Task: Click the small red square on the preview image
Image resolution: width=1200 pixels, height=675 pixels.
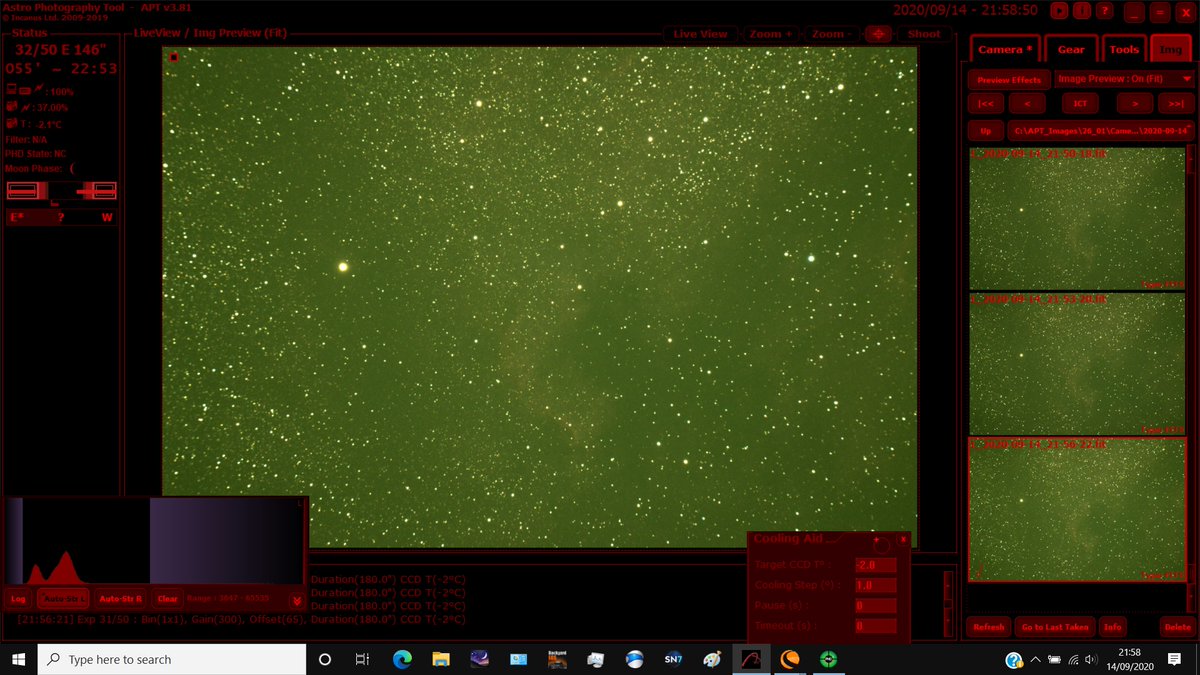Action: coord(174,58)
